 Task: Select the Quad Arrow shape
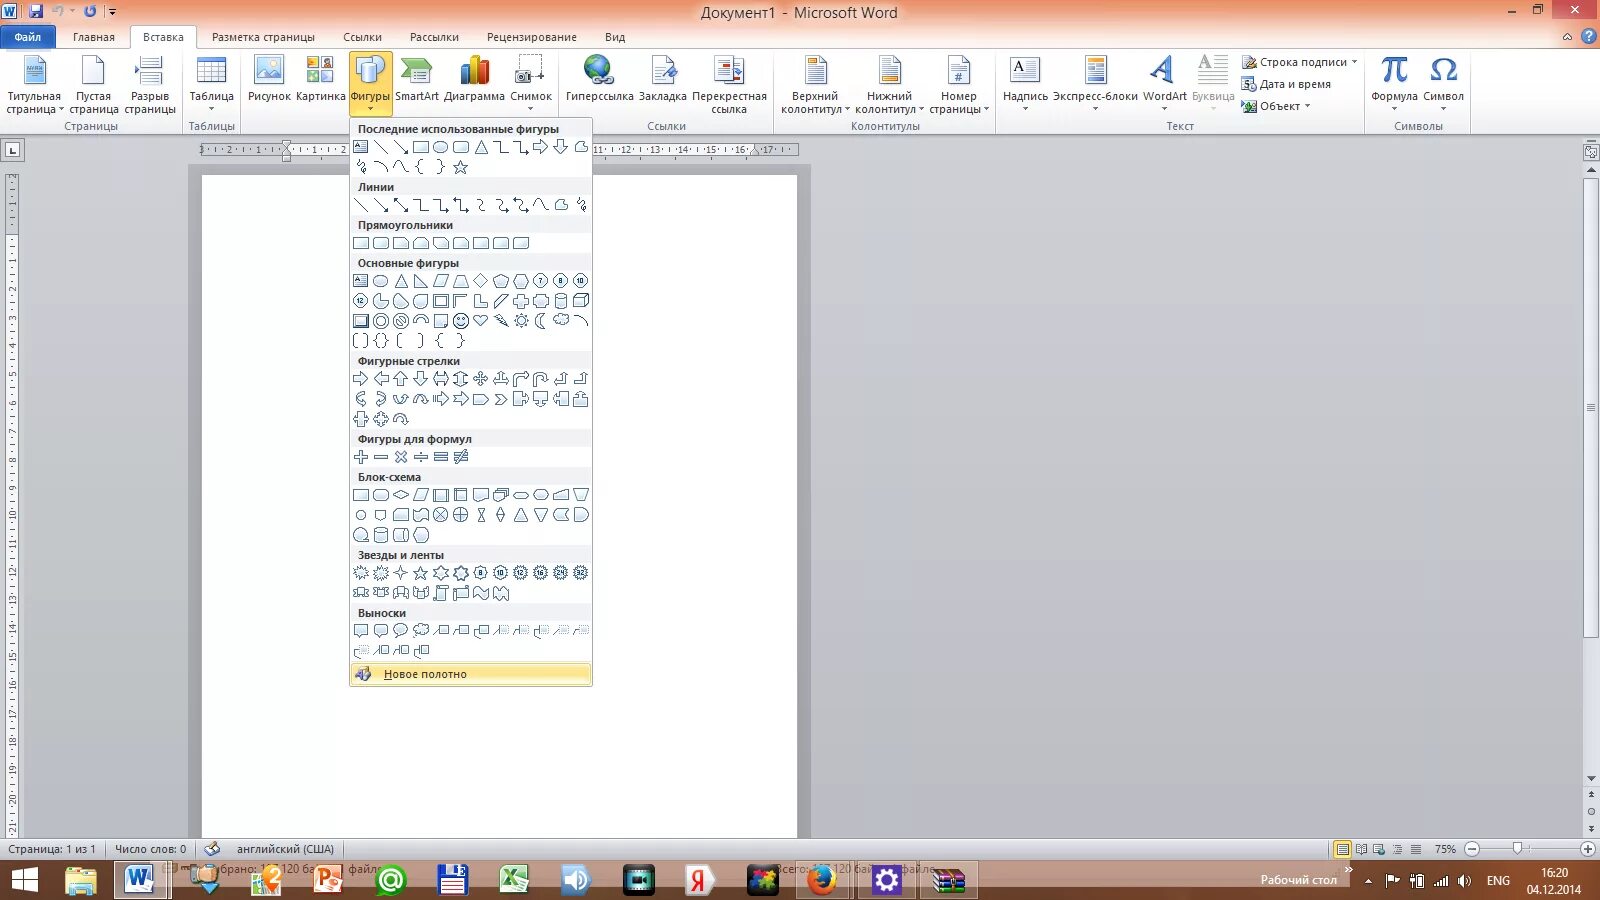[x=481, y=379]
